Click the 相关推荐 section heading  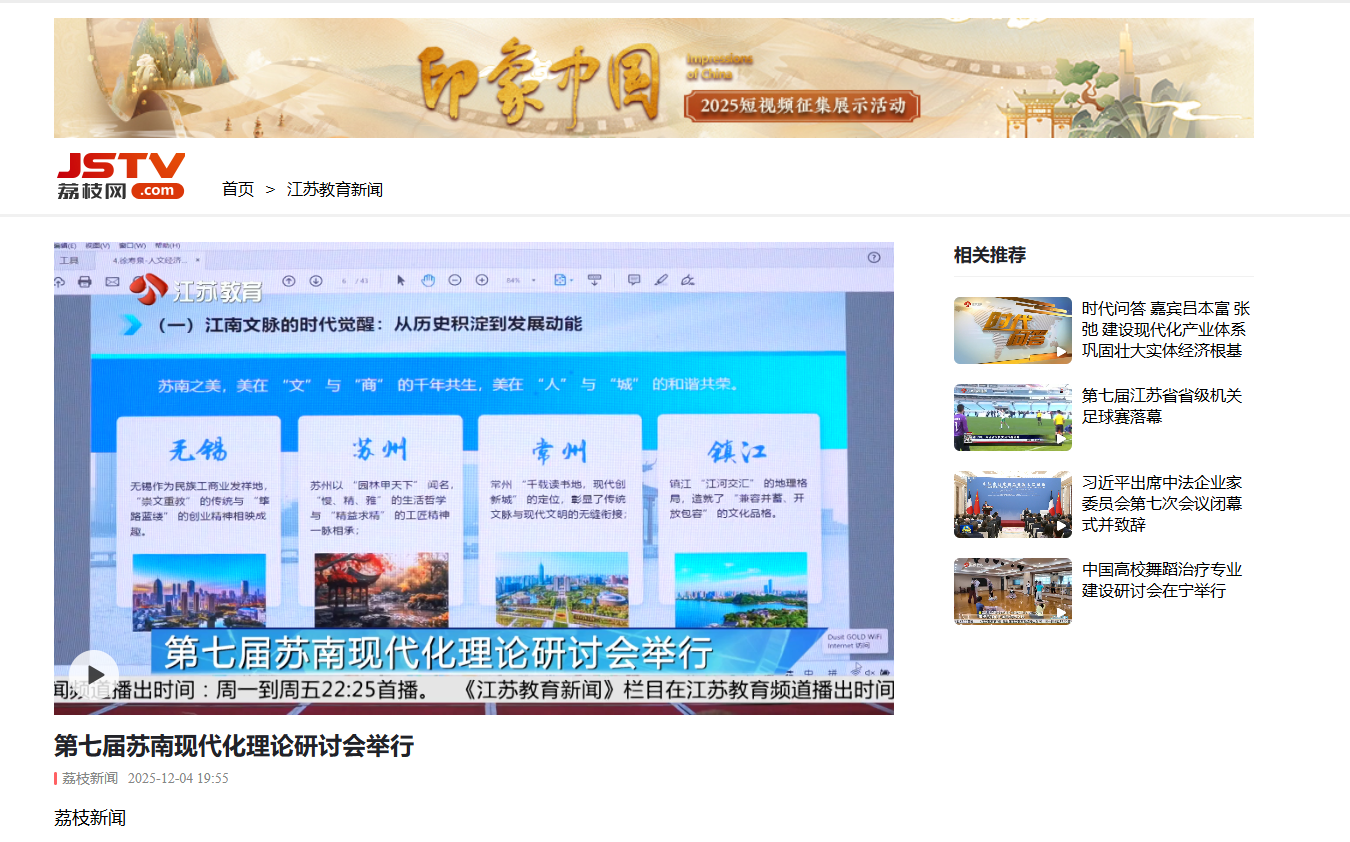[989, 255]
